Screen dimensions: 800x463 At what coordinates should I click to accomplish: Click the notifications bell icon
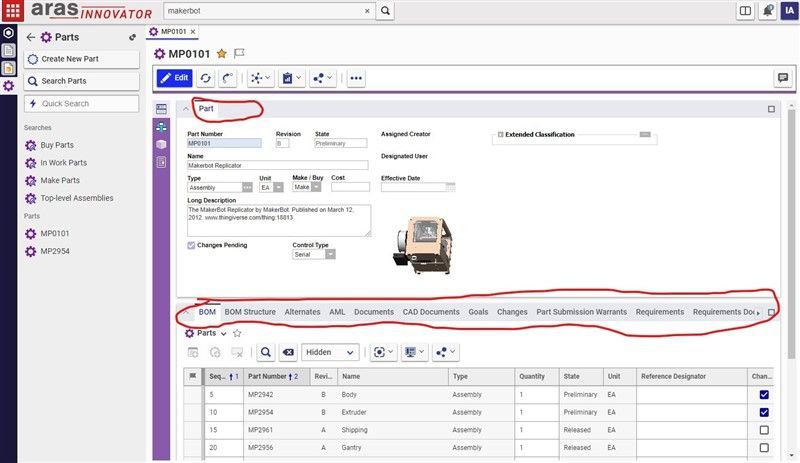tap(767, 11)
